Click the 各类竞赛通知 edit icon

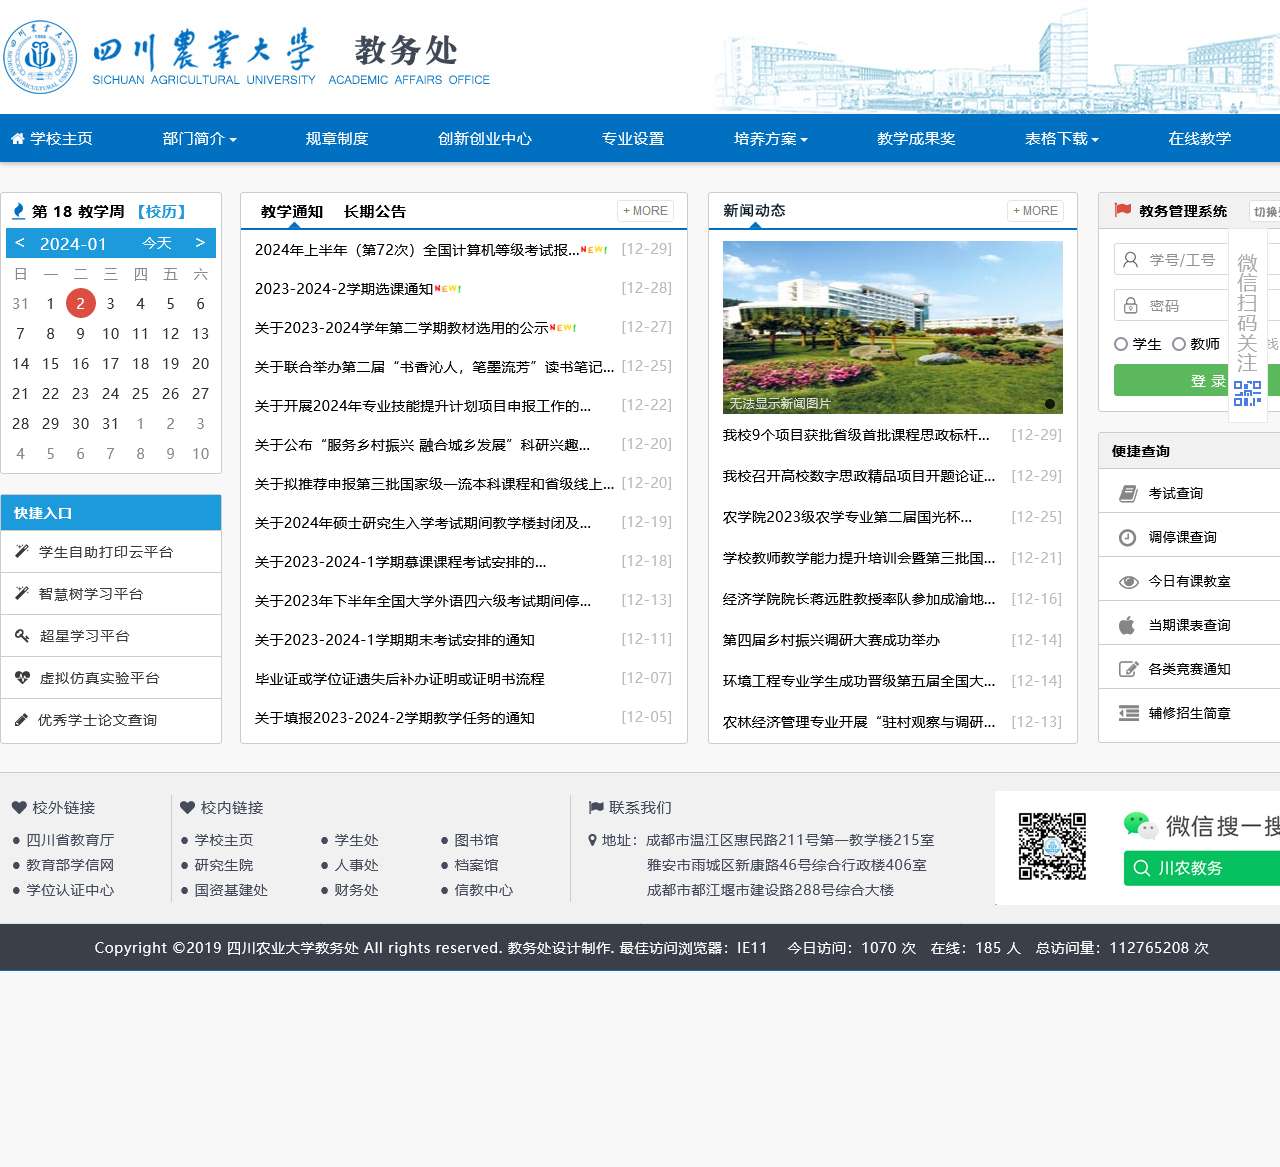click(x=1128, y=669)
